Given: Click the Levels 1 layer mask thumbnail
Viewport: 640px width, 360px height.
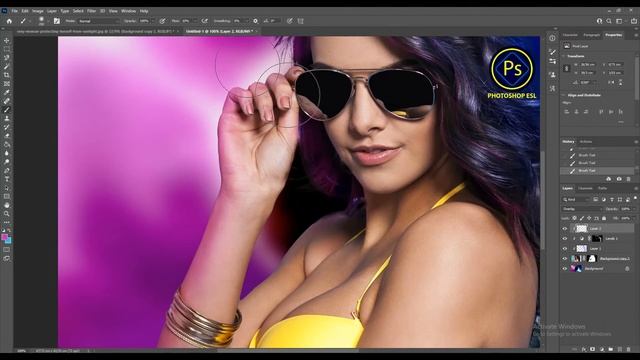Looking at the screenshot, I should [597, 238].
